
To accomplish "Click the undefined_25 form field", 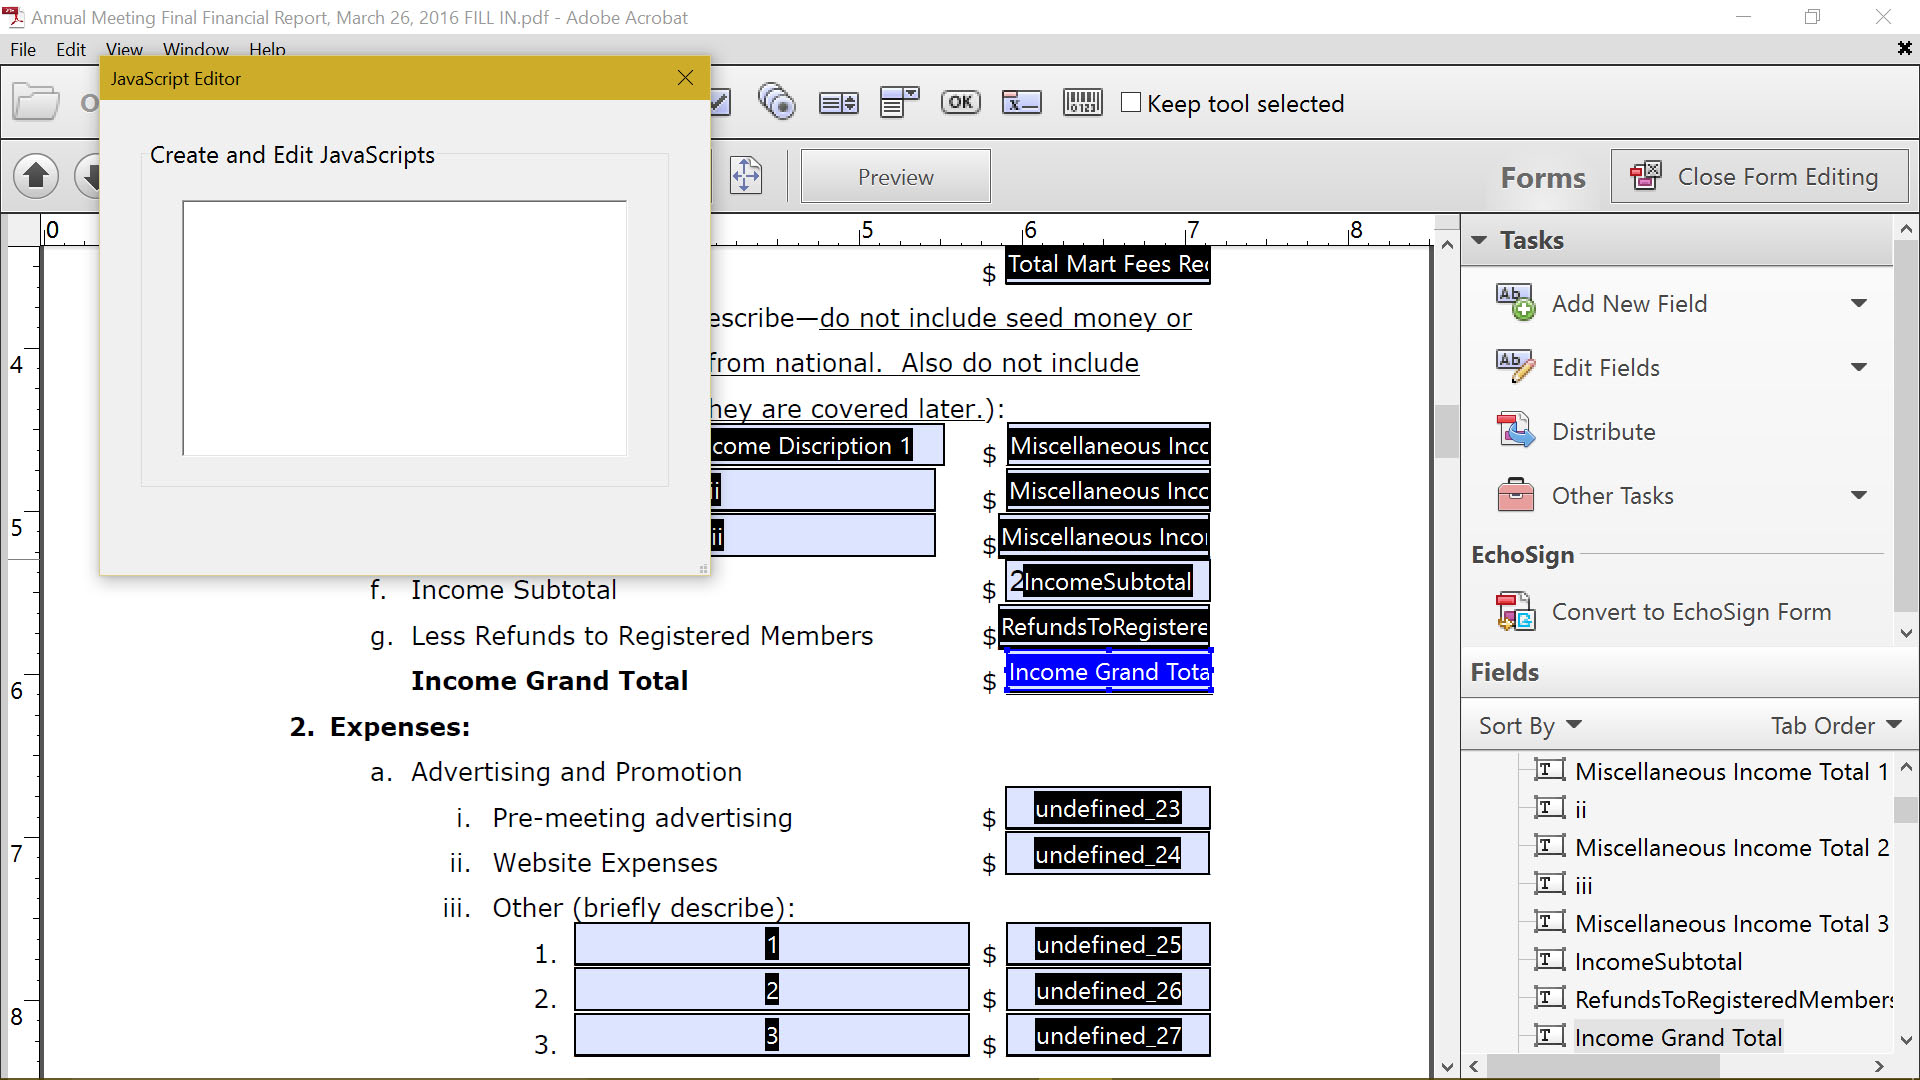I will [1107, 944].
